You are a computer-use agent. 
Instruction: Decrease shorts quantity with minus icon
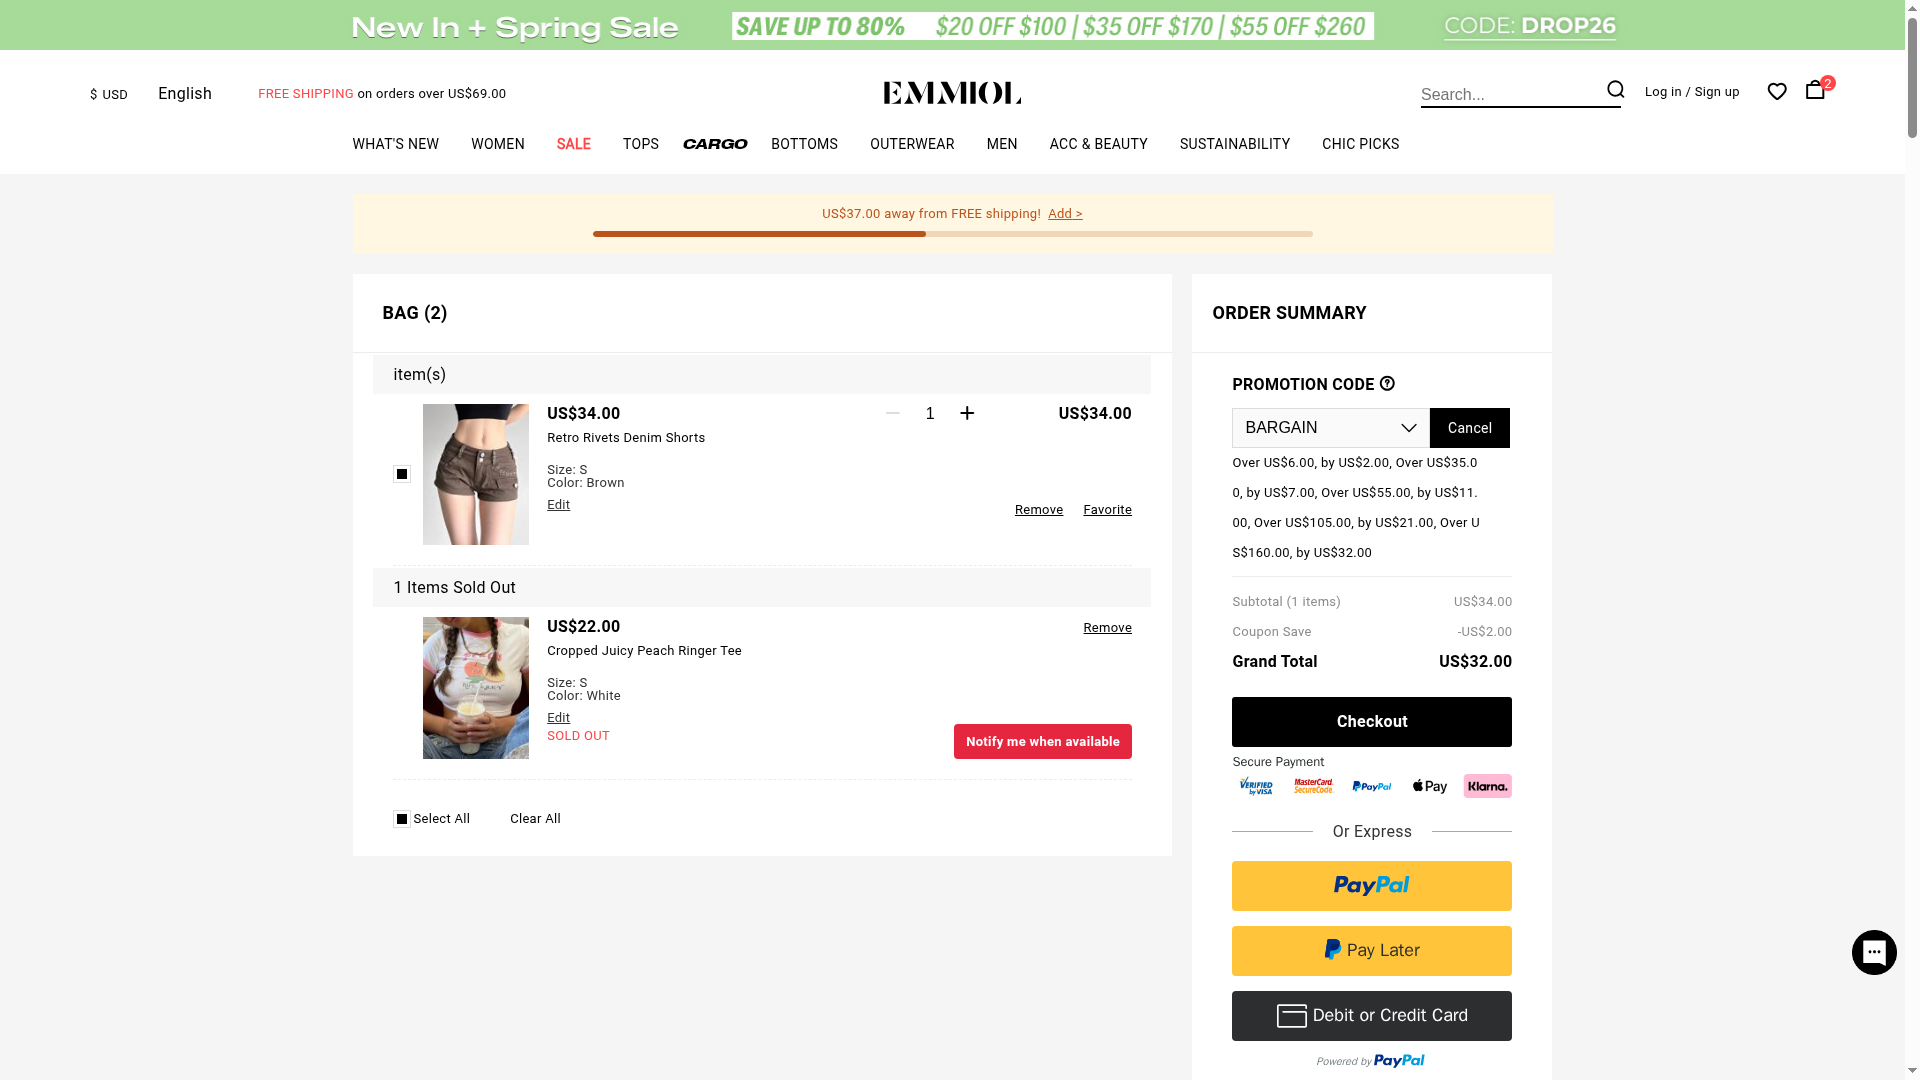click(x=893, y=413)
